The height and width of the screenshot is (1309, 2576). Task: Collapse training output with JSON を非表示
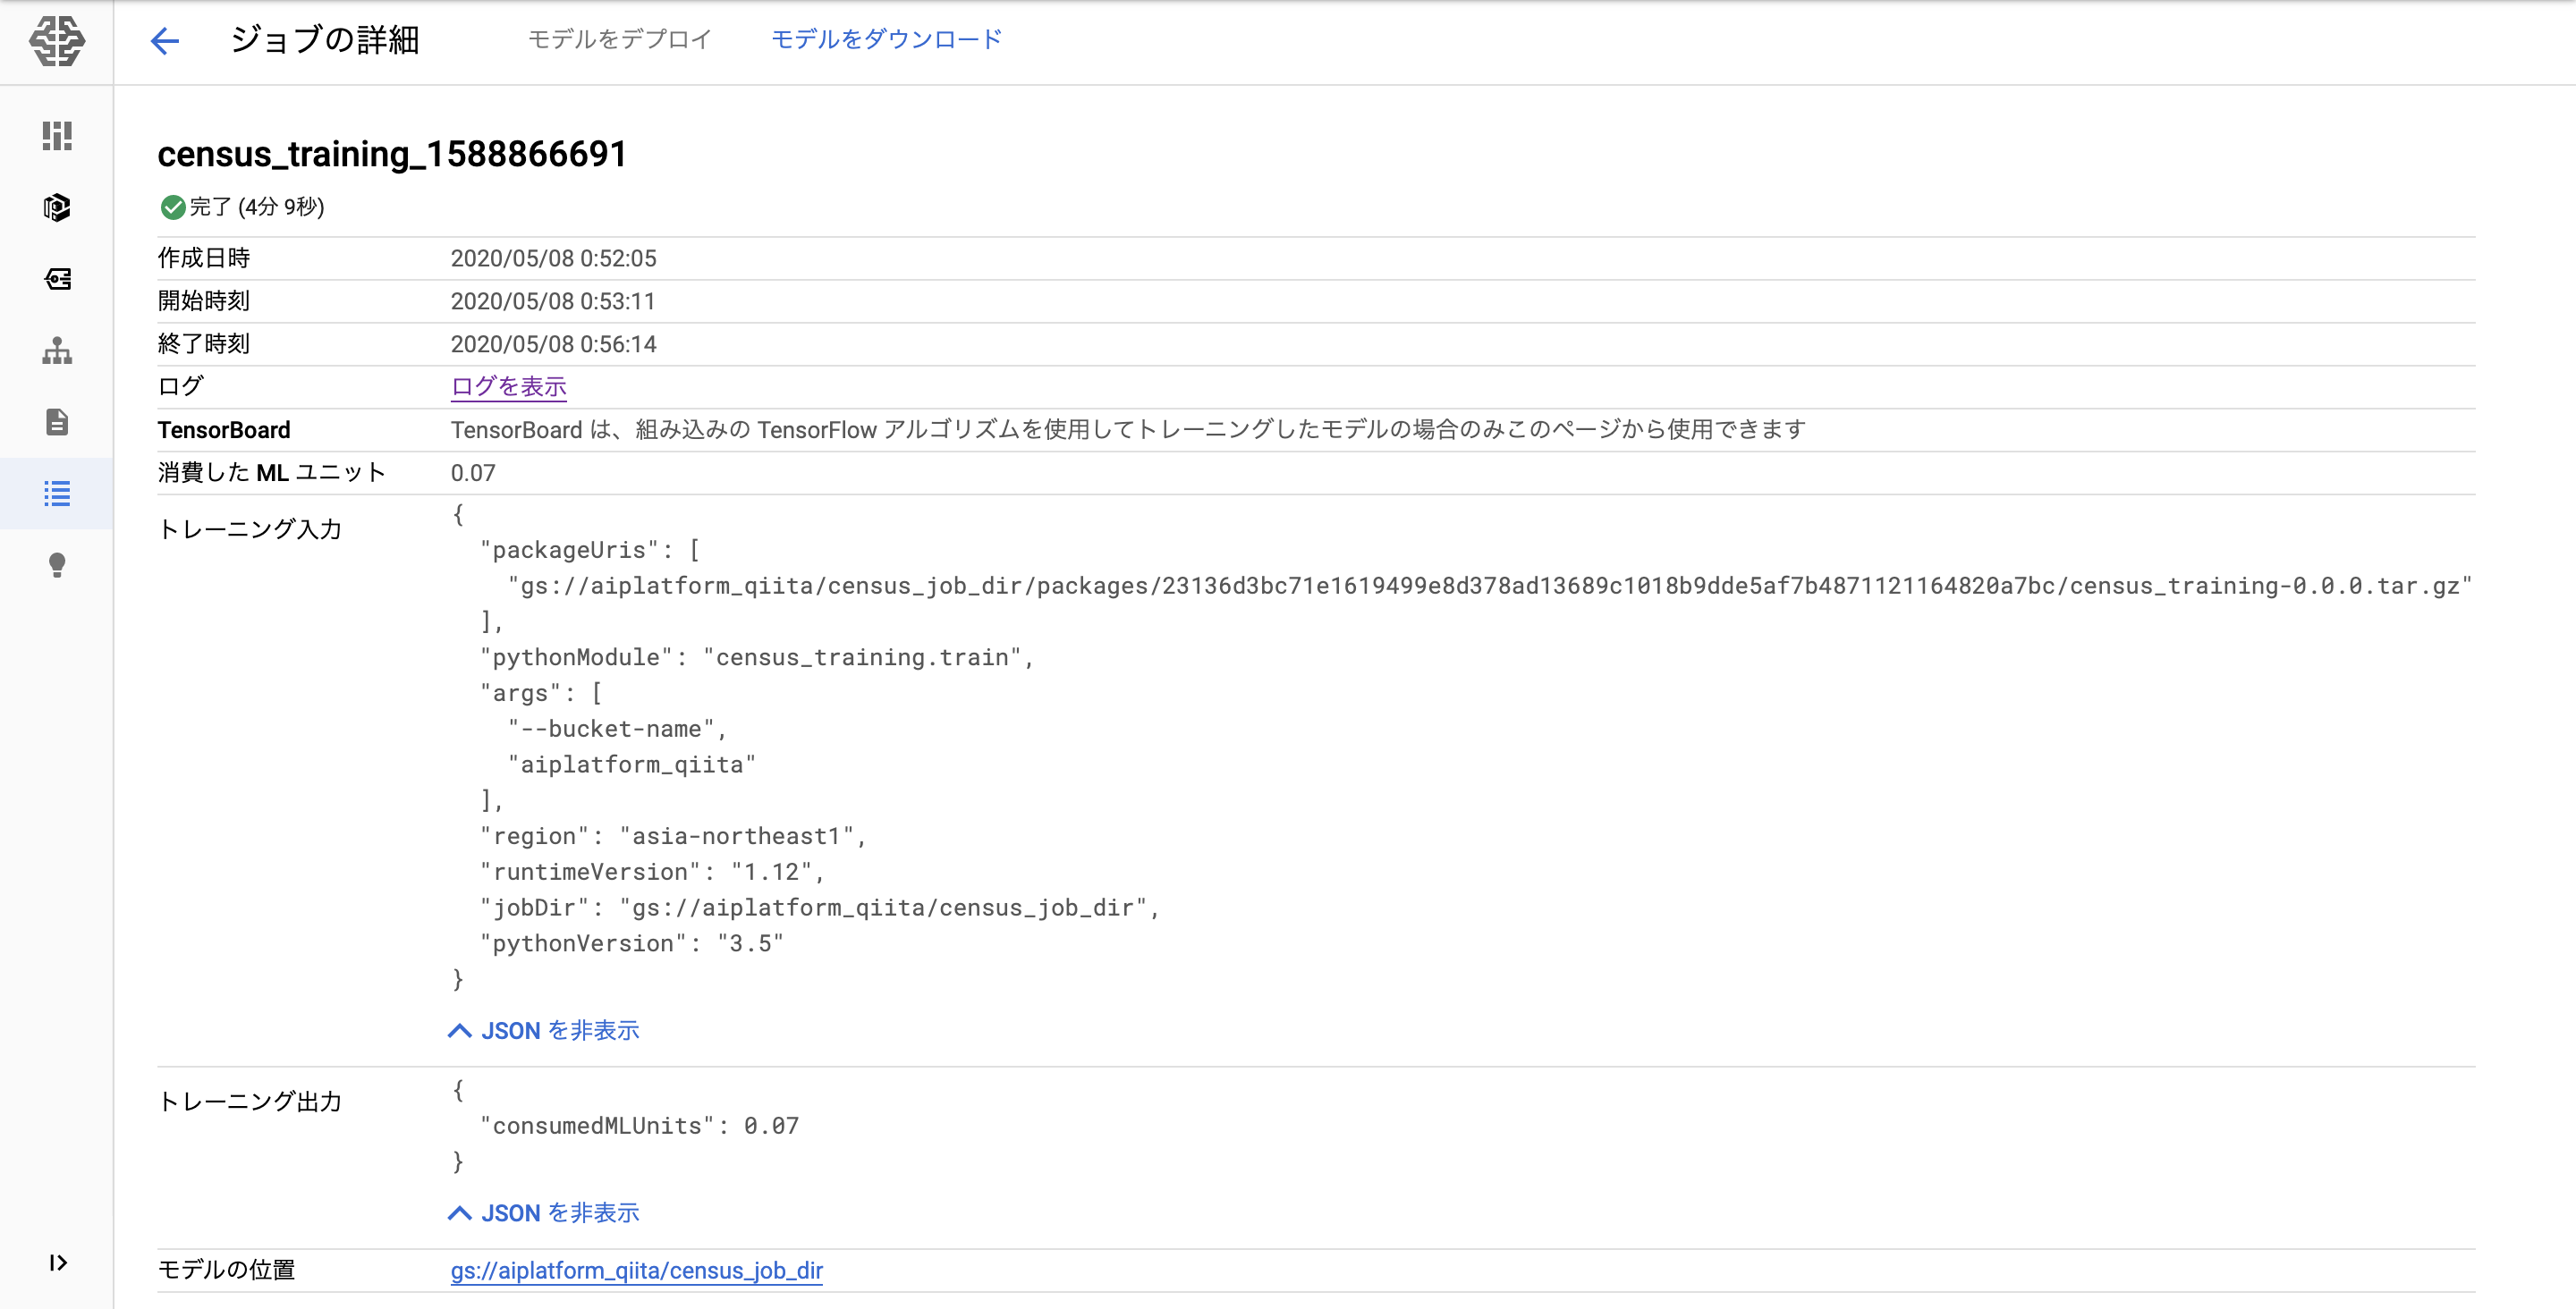tap(544, 1213)
